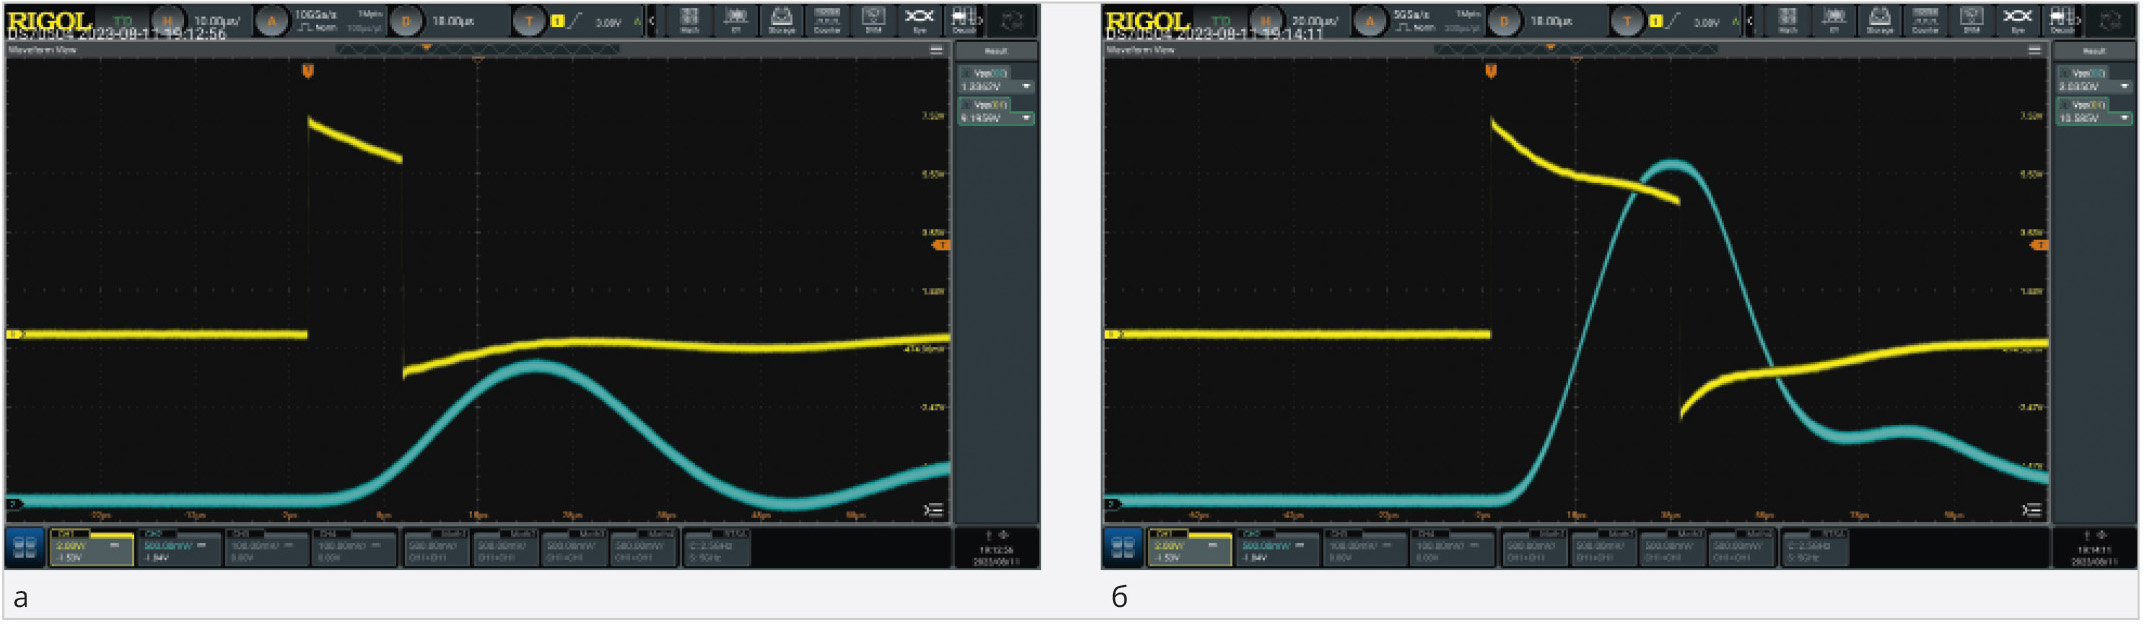Open Waveform View hamburger menu in screenshot б

pyautogui.click(x=2034, y=50)
